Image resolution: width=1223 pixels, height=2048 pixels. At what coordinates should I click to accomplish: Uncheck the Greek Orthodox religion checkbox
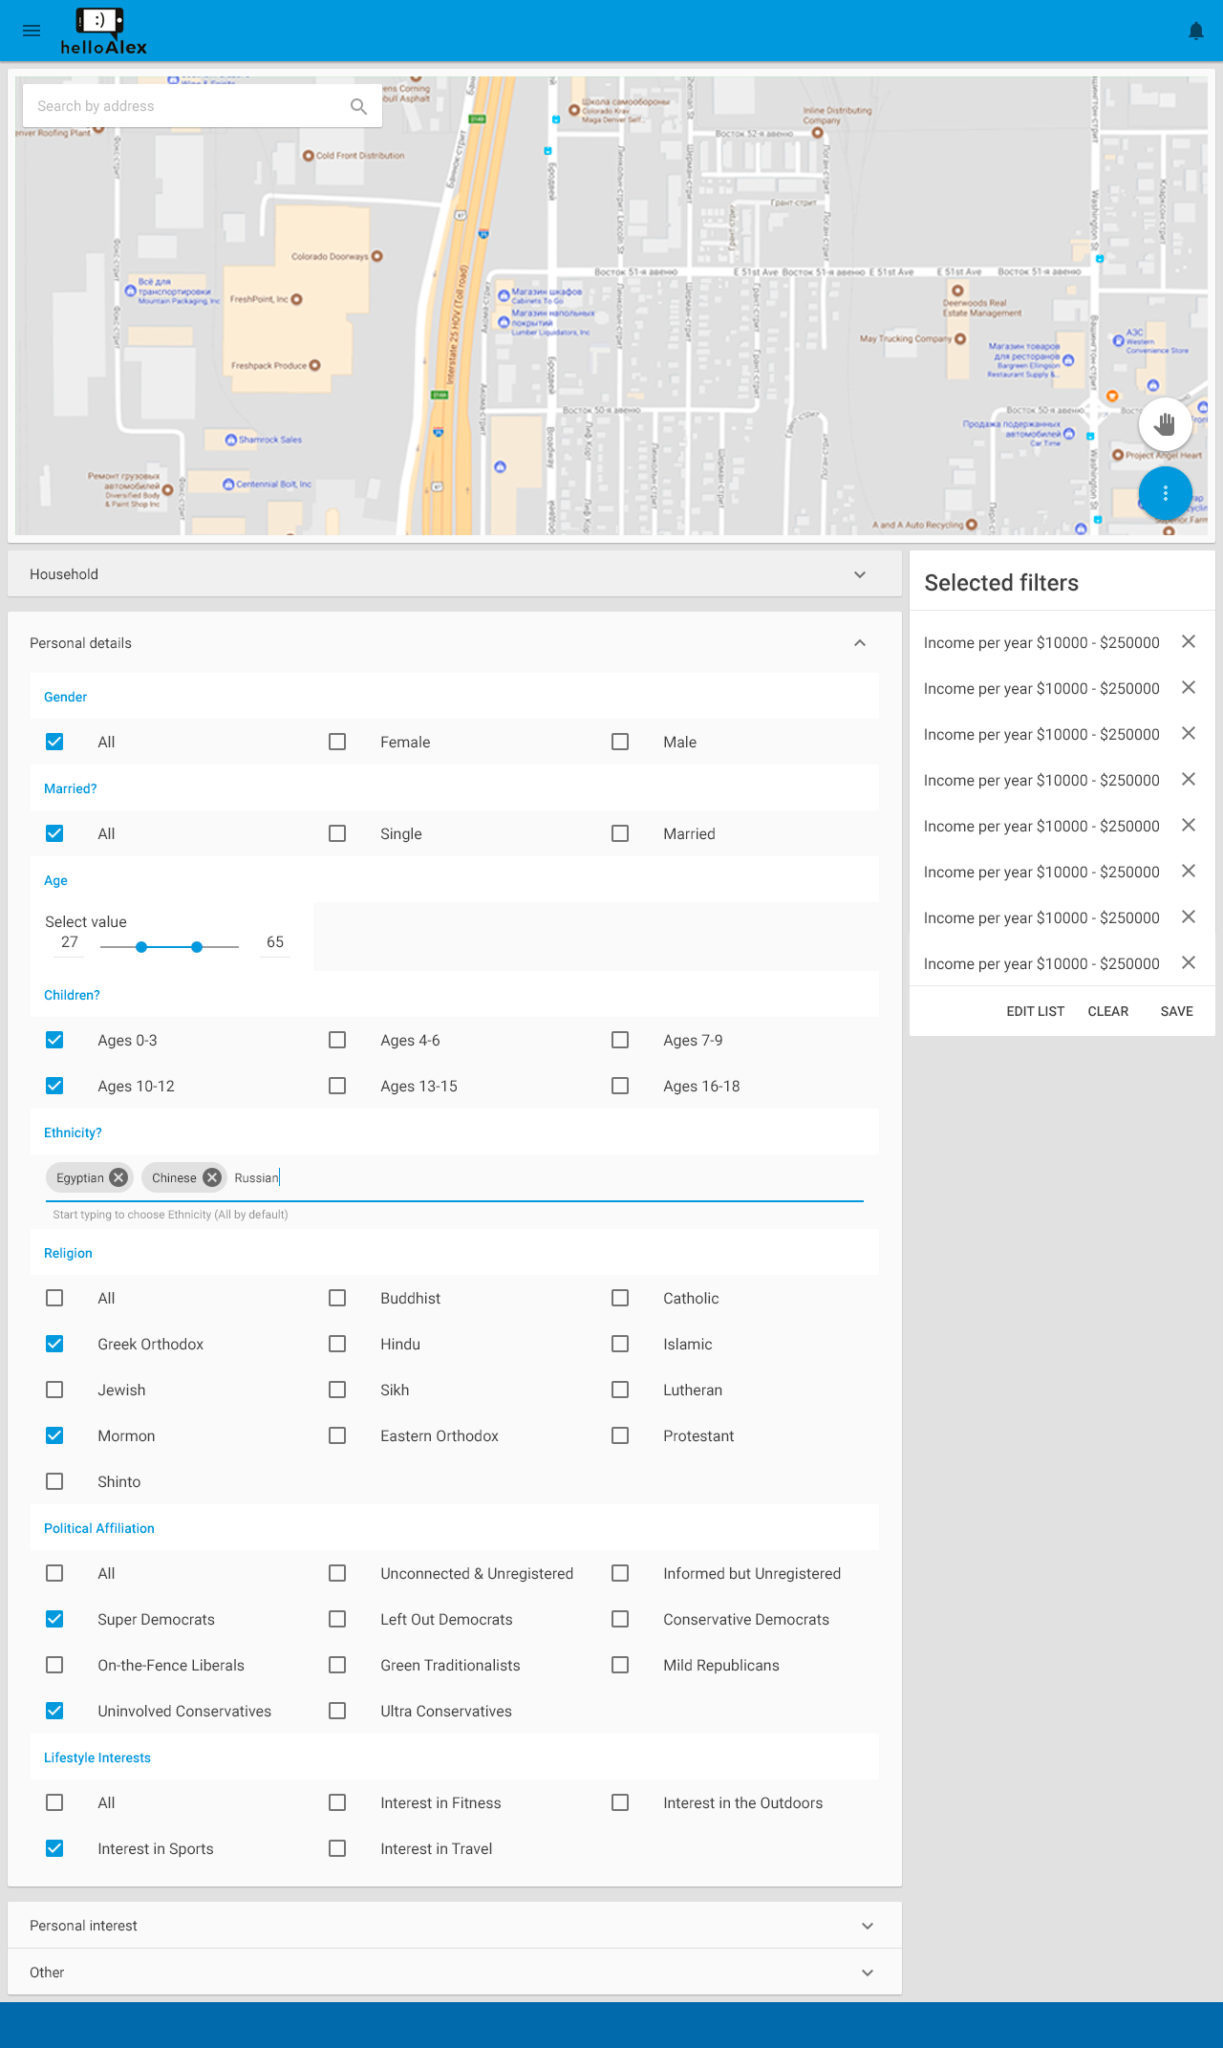55,1344
